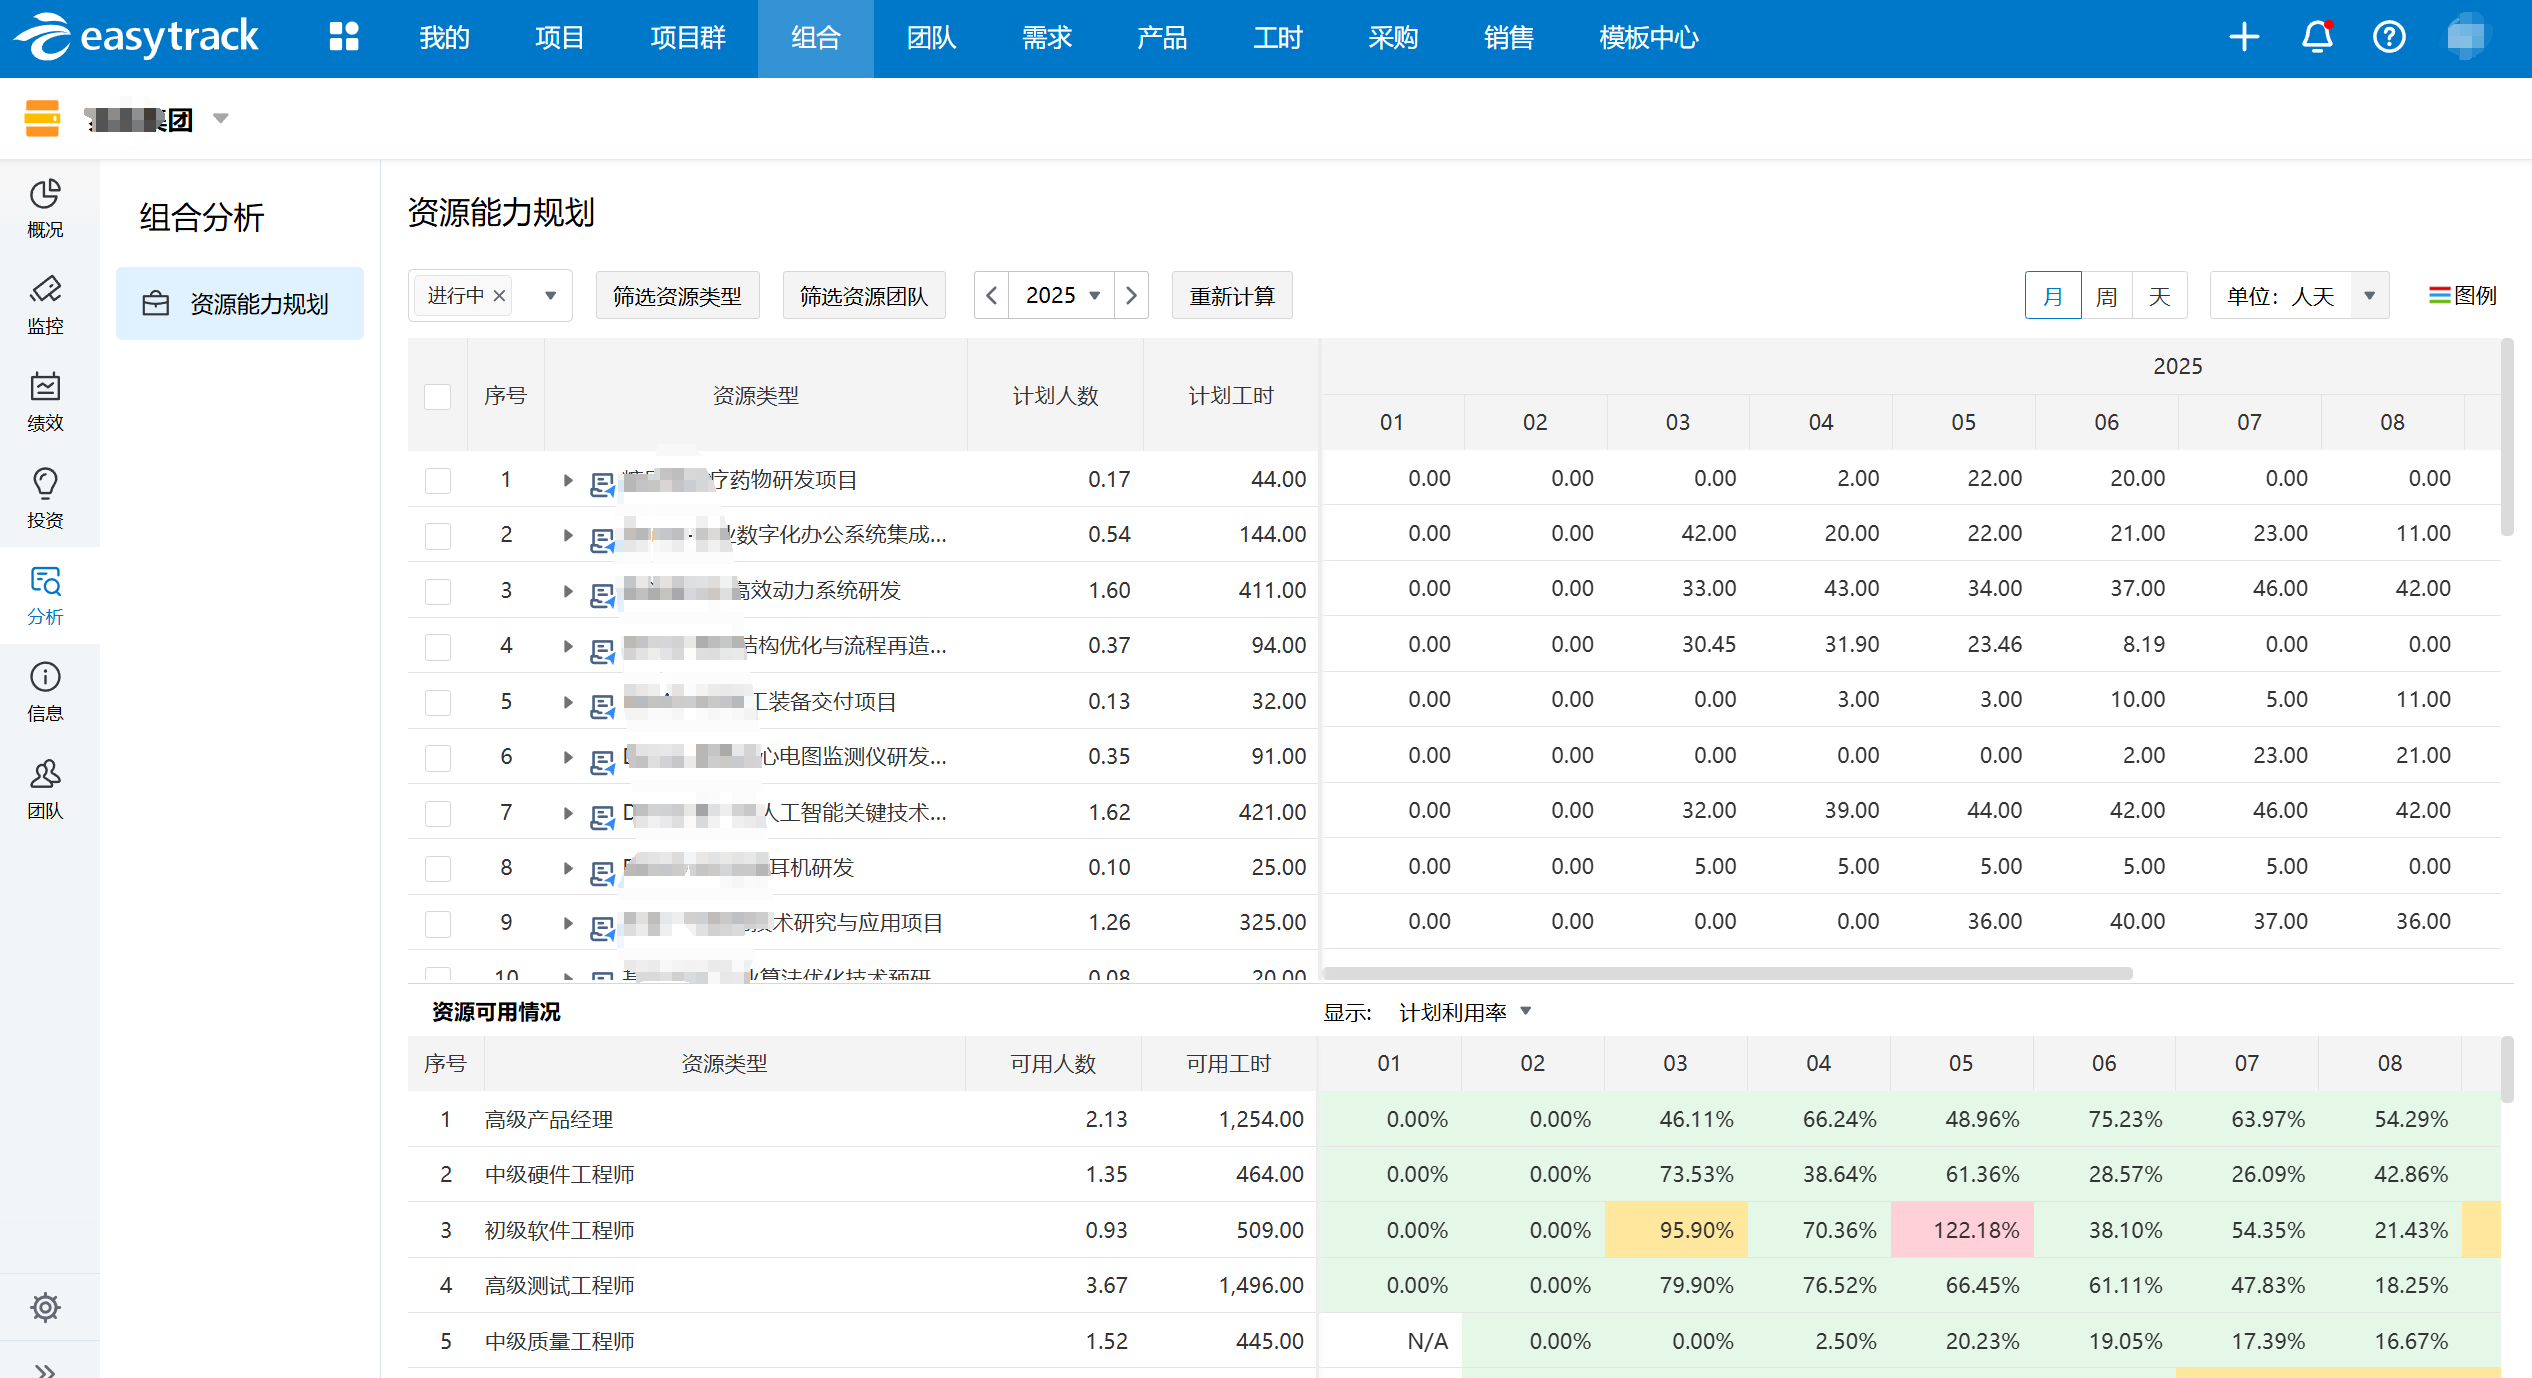Tick the checkbox for row 3
Viewport: 2532px width, 1378px height.
(437, 591)
